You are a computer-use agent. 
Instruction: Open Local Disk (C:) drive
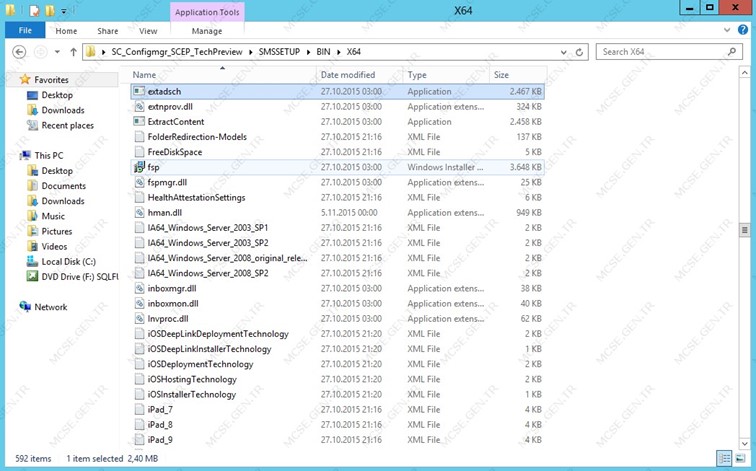tap(68, 261)
